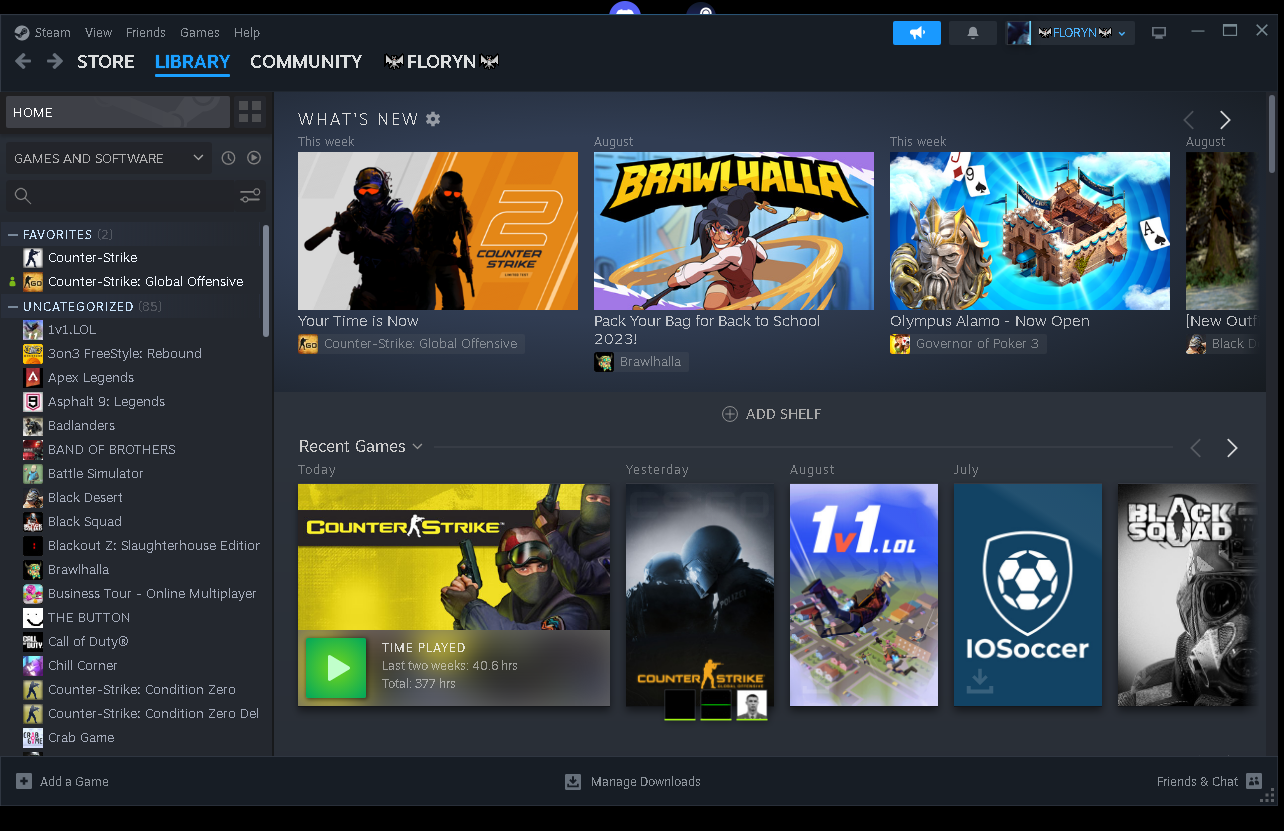This screenshot has width=1284, height=831.
Task: Click Add Shelf button
Action: pyautogui.click(x=771, y=414)
